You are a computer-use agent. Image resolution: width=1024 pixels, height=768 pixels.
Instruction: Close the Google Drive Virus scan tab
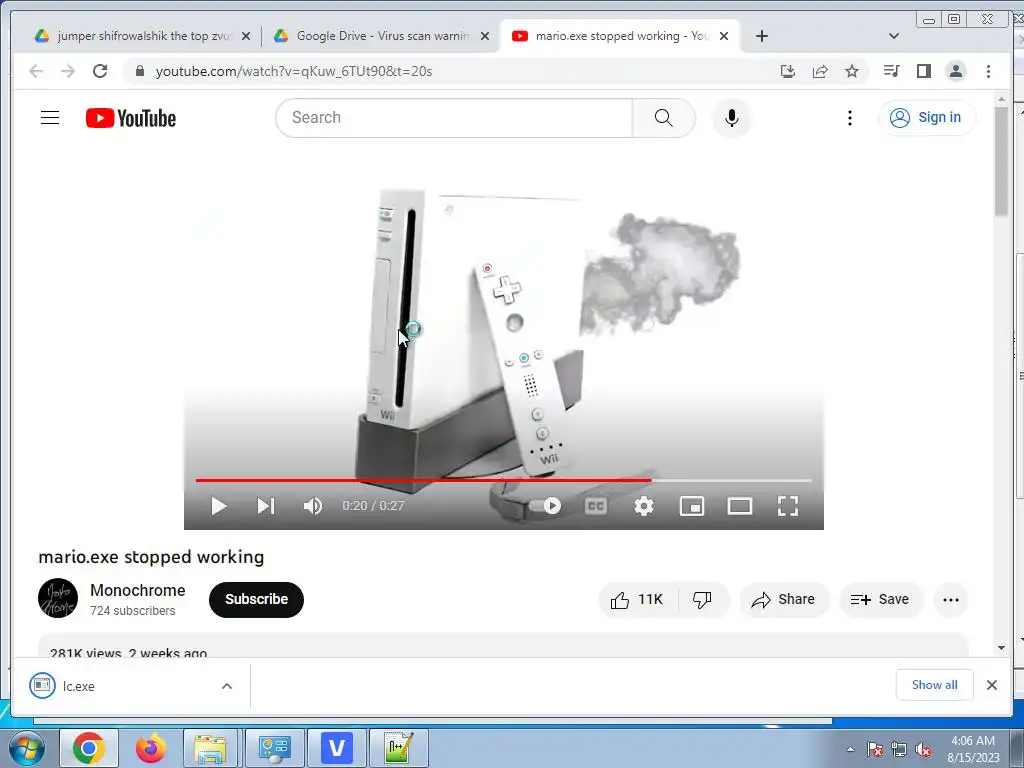tap(485, 36)
